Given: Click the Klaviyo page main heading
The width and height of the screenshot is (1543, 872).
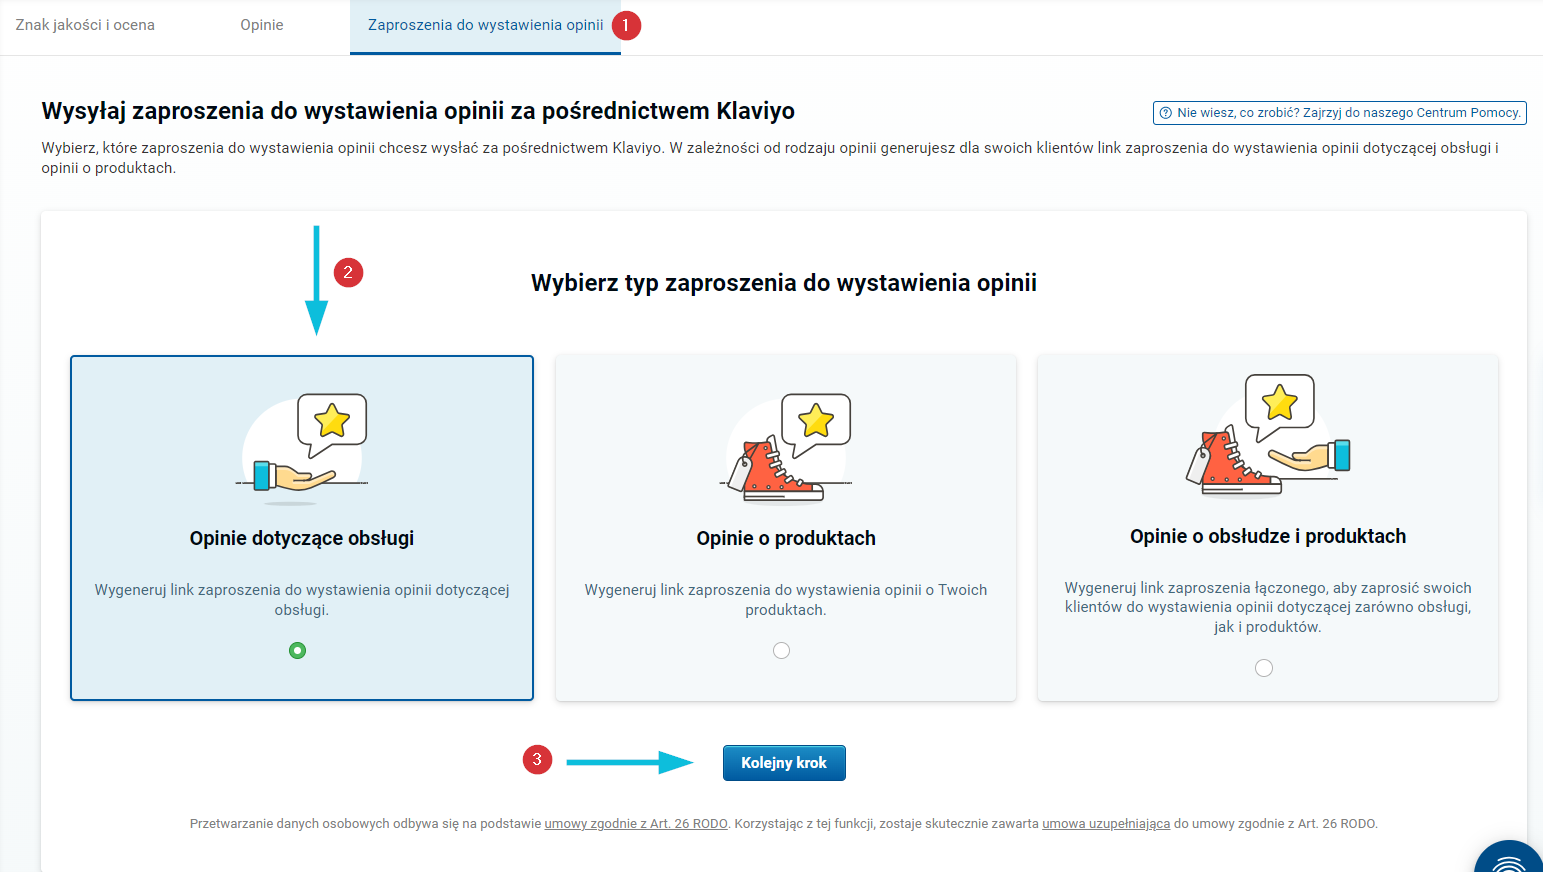Looking at the screenshot, I should point(418,111).
